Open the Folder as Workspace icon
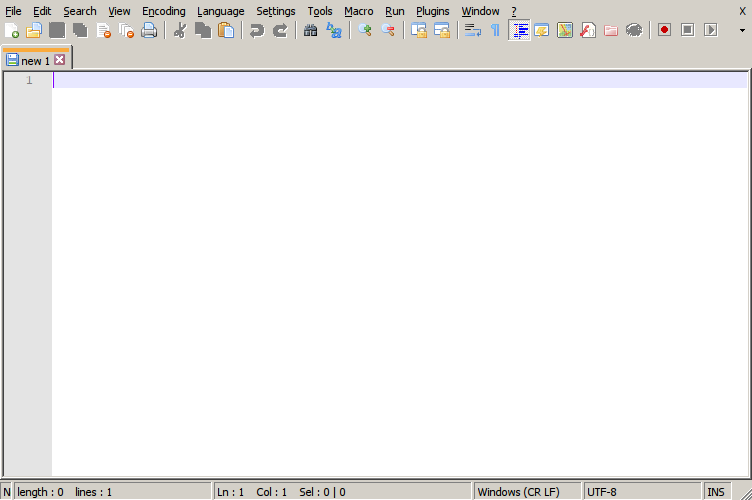 611,31
